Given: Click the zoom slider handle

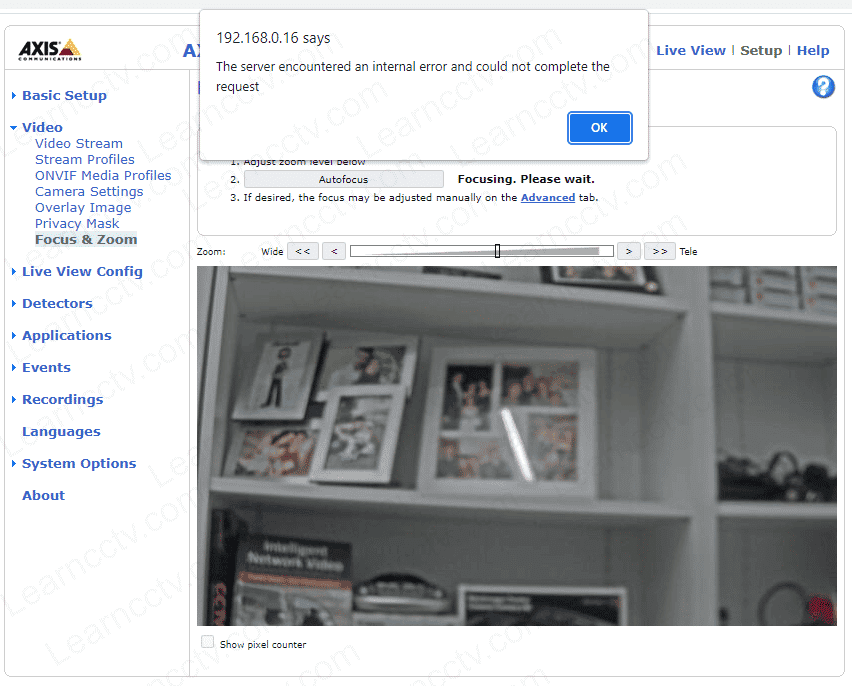Looking at the screenshot, I should click(x=497, y=251).
